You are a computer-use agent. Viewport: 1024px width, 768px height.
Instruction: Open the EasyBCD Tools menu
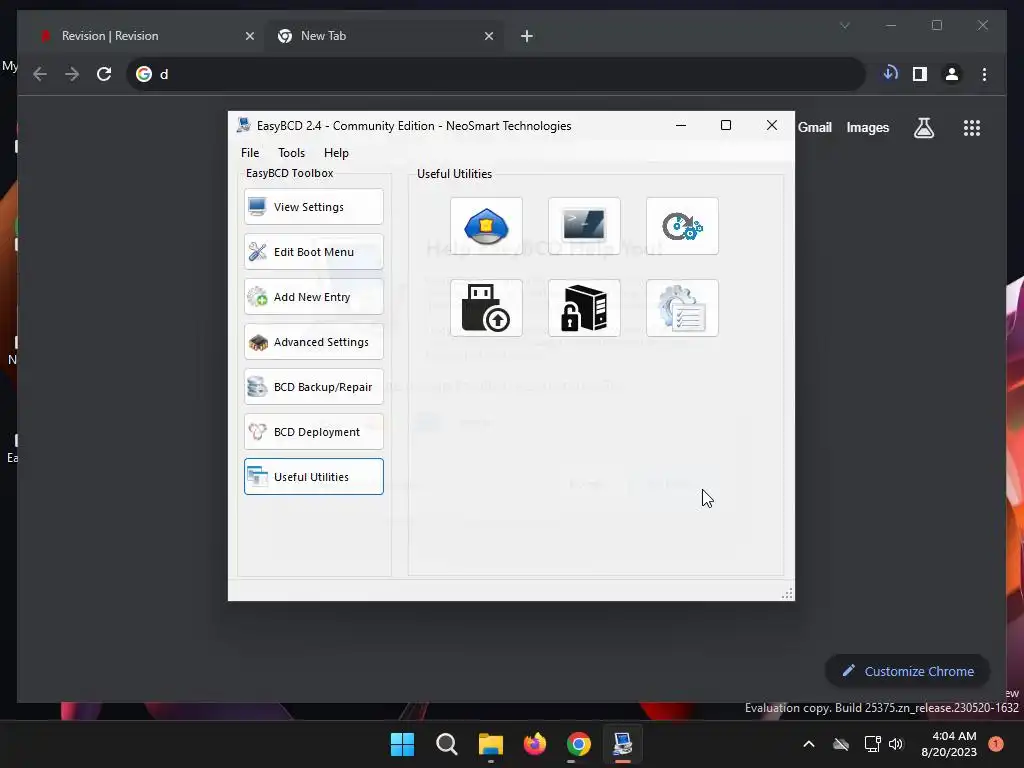(291, 153)
